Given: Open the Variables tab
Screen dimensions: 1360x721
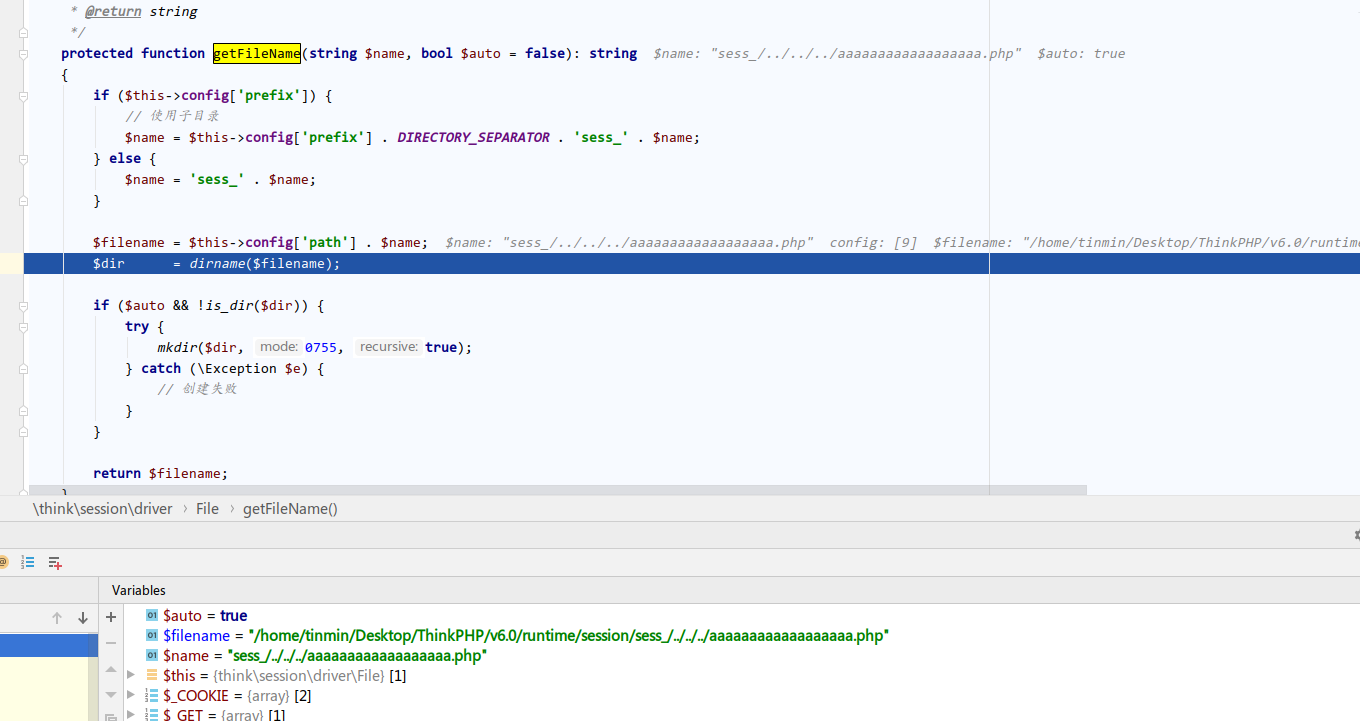Looking at the screenshot, I should (x=139, y=590).
